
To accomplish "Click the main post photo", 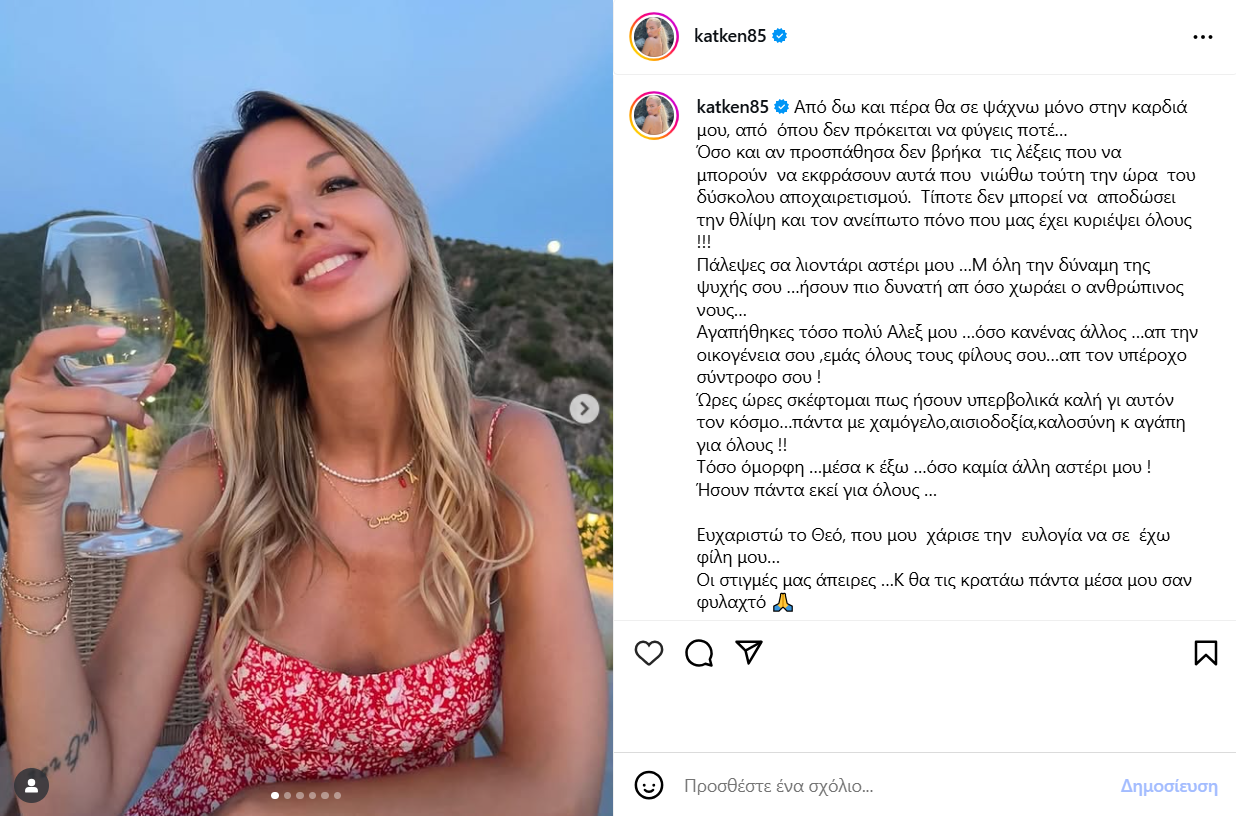I will [x=306, y=408].
